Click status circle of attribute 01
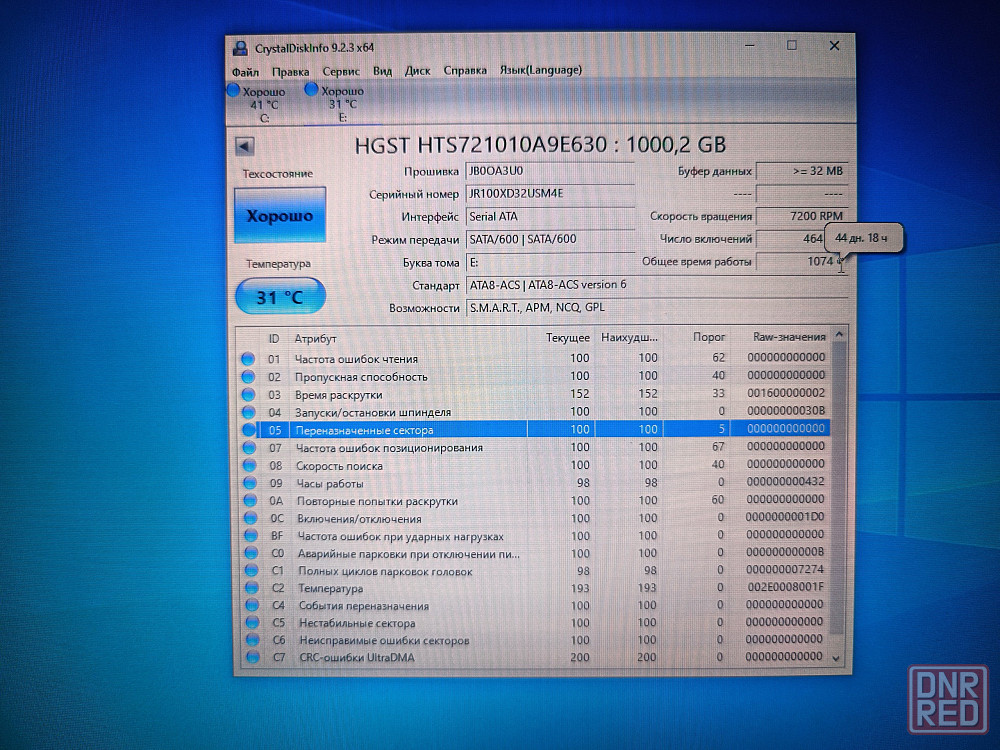The height and width of the screenshot is (750, 1000). click(x=248, y=359)
